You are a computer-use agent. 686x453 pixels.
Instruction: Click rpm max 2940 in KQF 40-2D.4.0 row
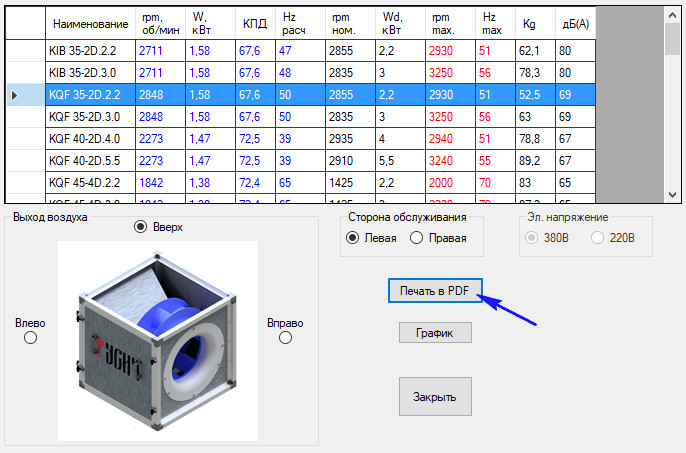point(450,139)
